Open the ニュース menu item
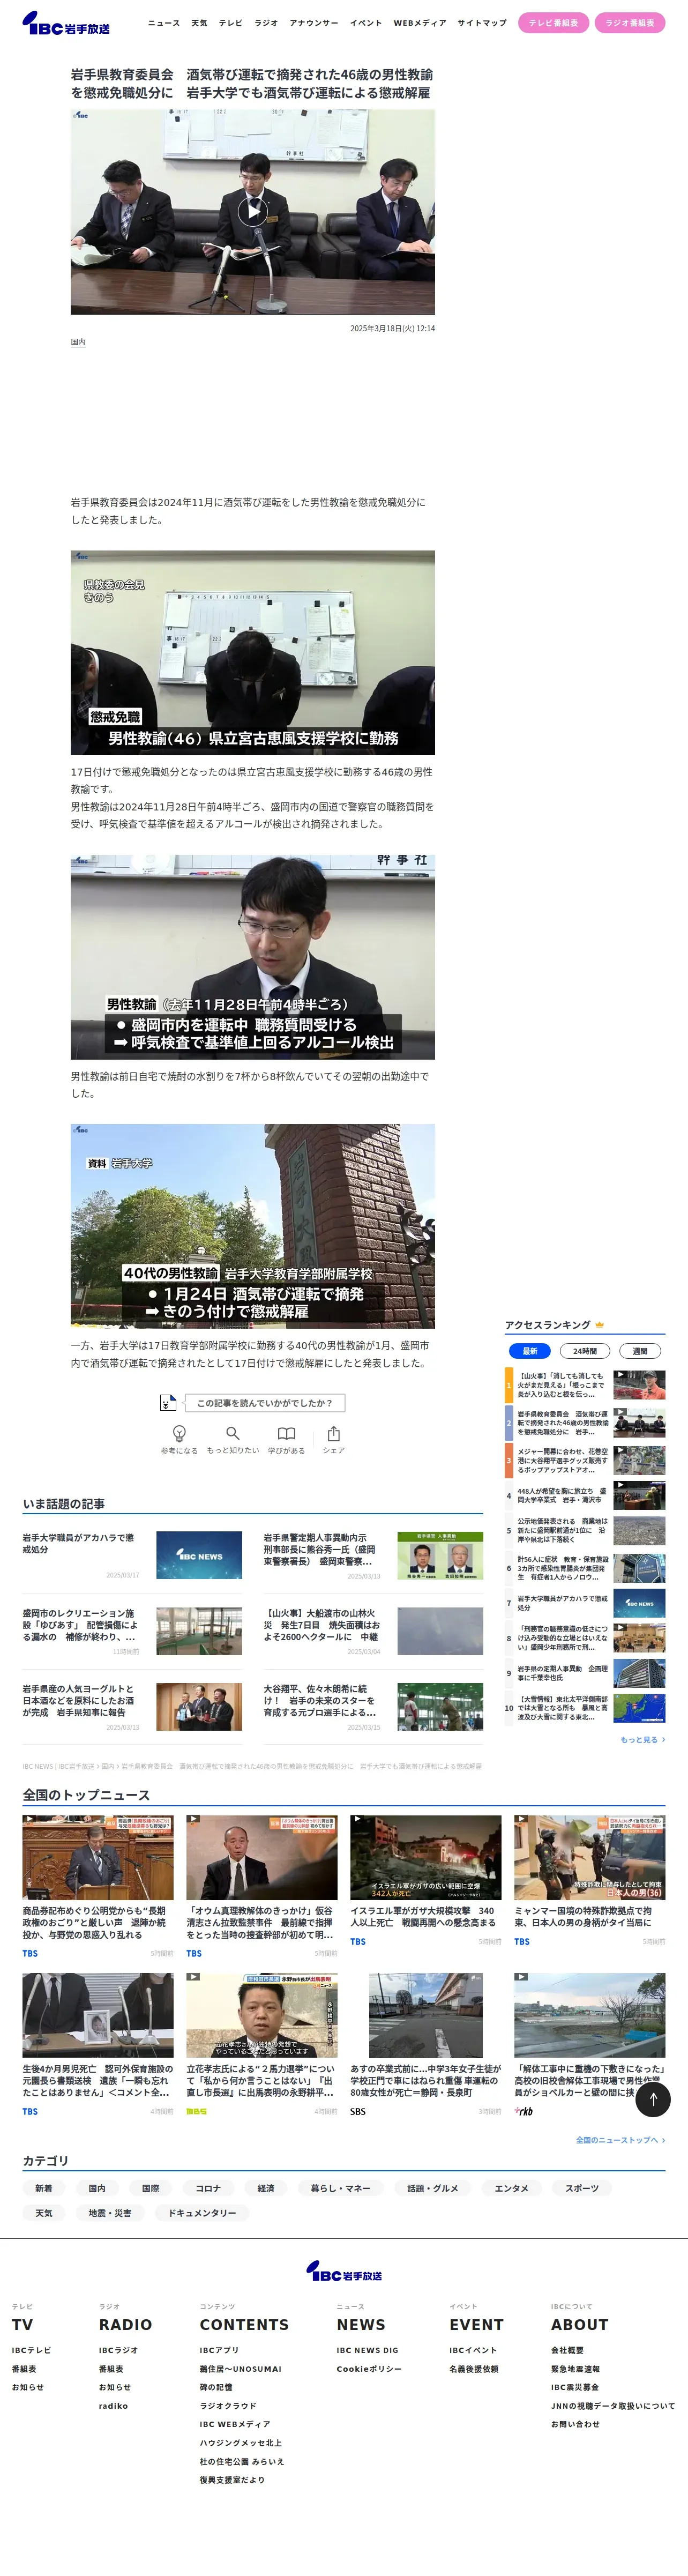 coord(164,23)
